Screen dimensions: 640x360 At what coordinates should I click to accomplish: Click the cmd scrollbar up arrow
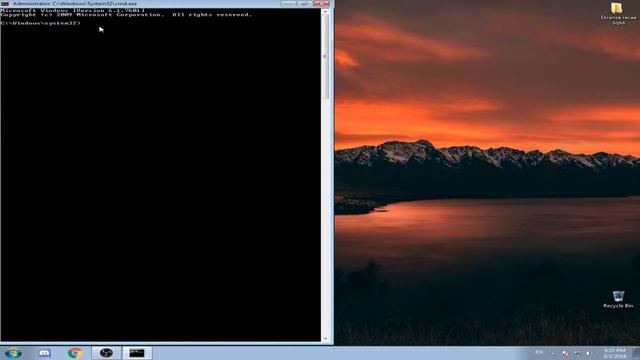tap(325, 11)
